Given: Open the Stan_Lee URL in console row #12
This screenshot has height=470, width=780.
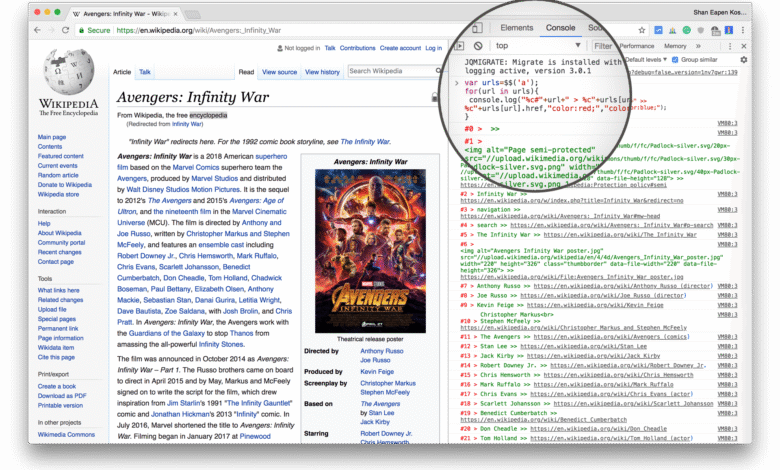Looking at the screenshot, I should tap(584, 346).
